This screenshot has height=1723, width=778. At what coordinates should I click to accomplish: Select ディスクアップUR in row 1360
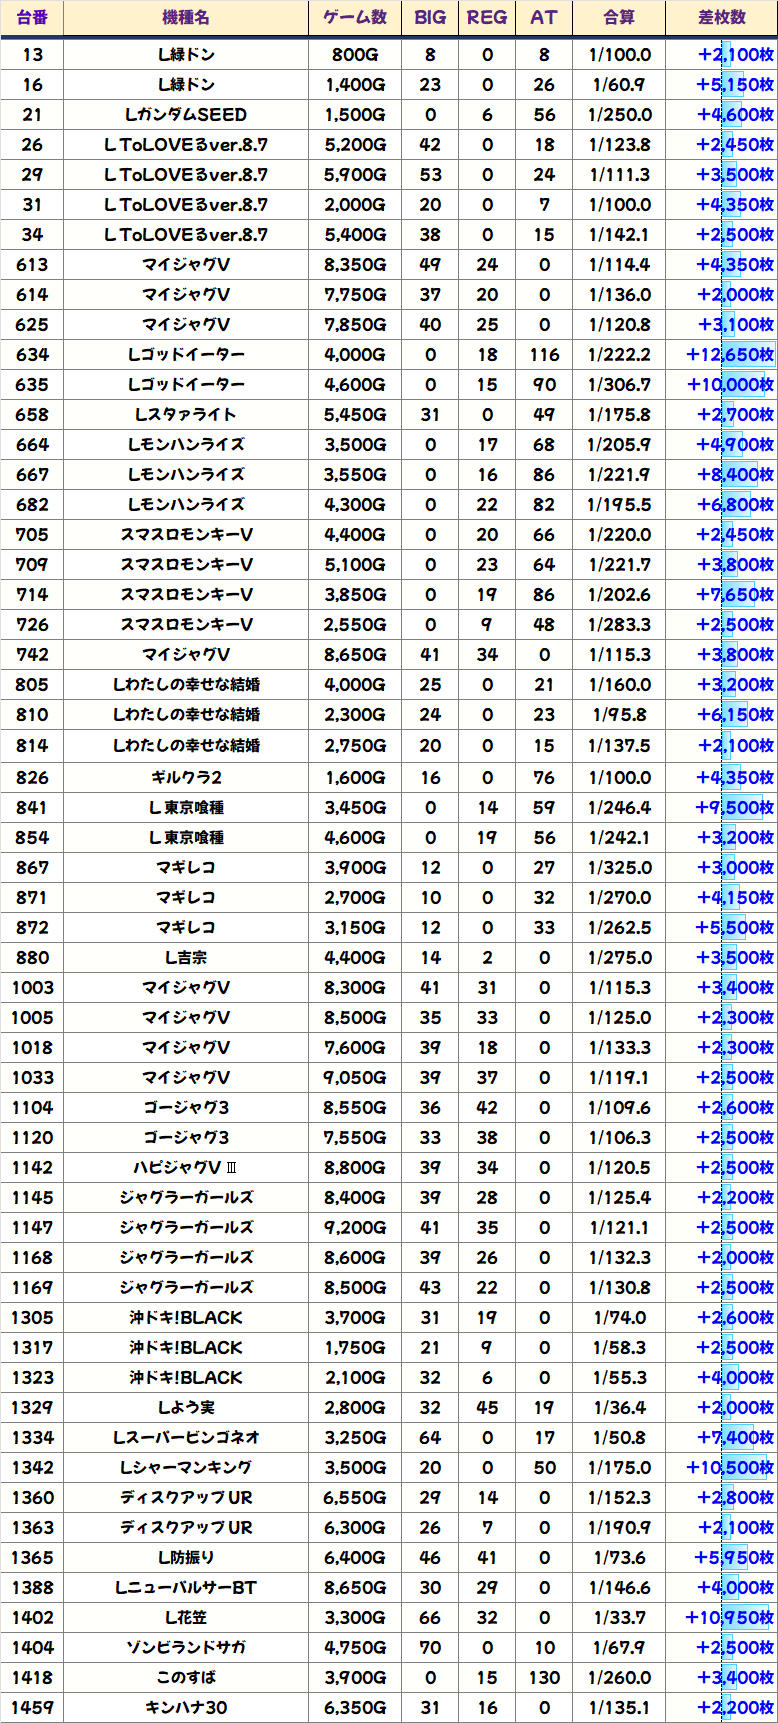186,1498
